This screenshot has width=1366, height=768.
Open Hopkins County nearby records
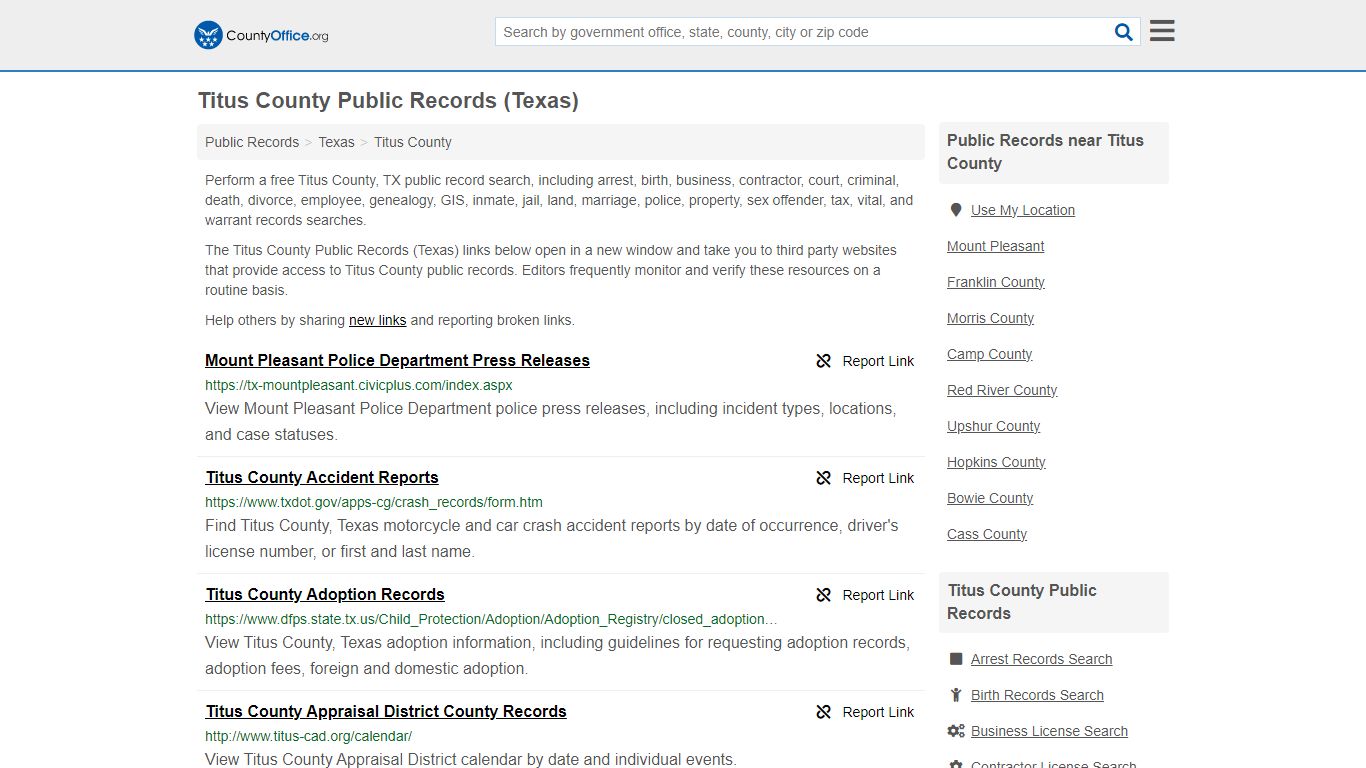coord(997,462)
